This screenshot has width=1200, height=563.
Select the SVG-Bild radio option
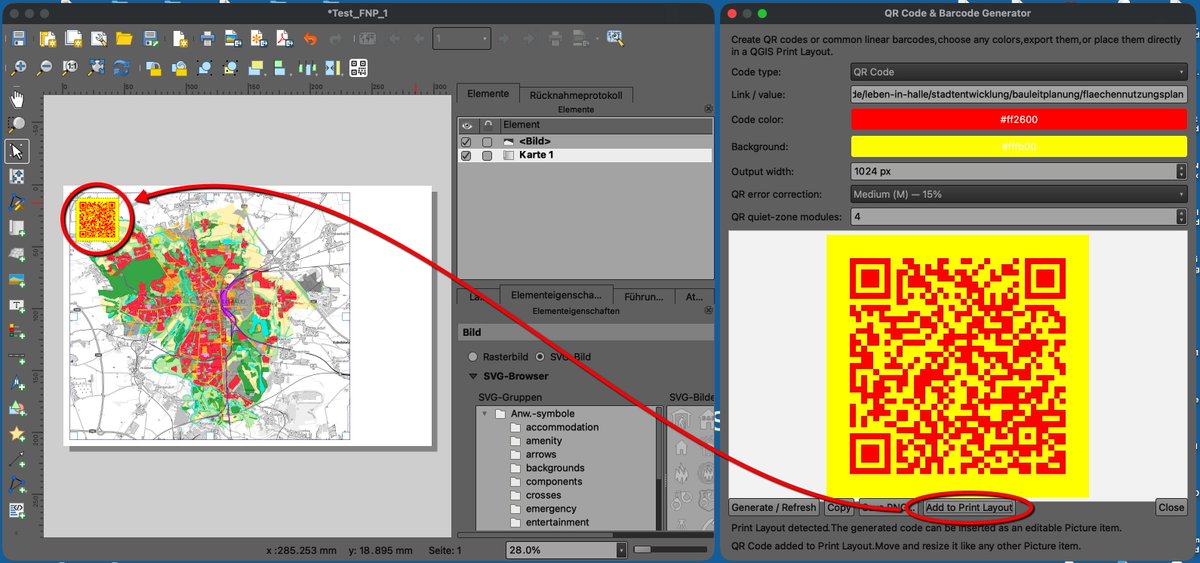coord(541,357)
